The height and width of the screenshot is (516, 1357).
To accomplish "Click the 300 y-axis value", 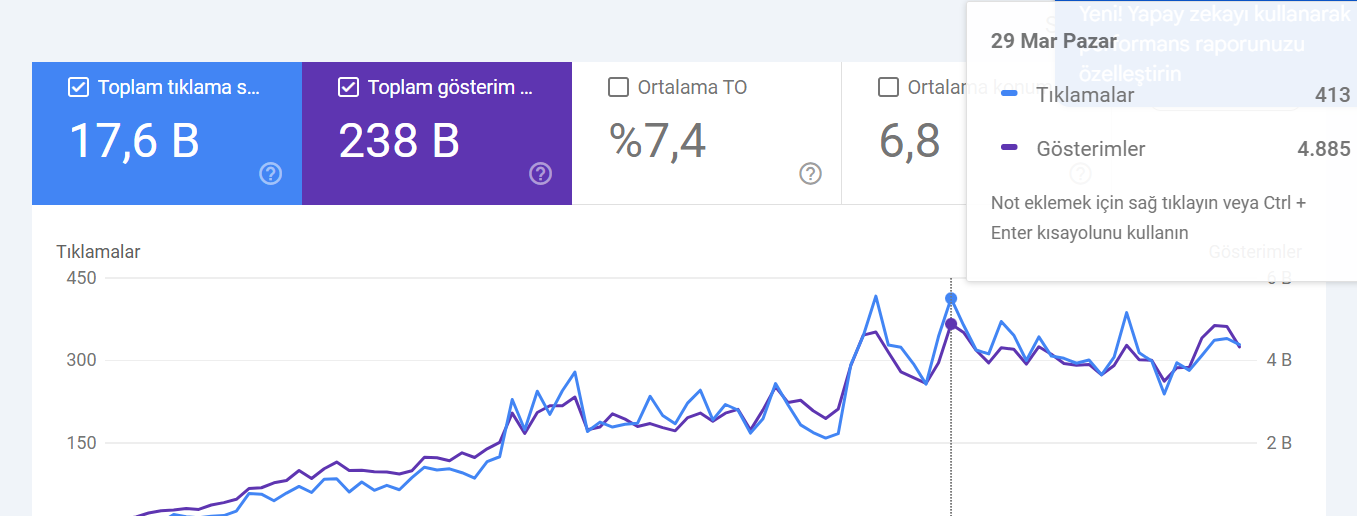I will (x=81, y=360).
